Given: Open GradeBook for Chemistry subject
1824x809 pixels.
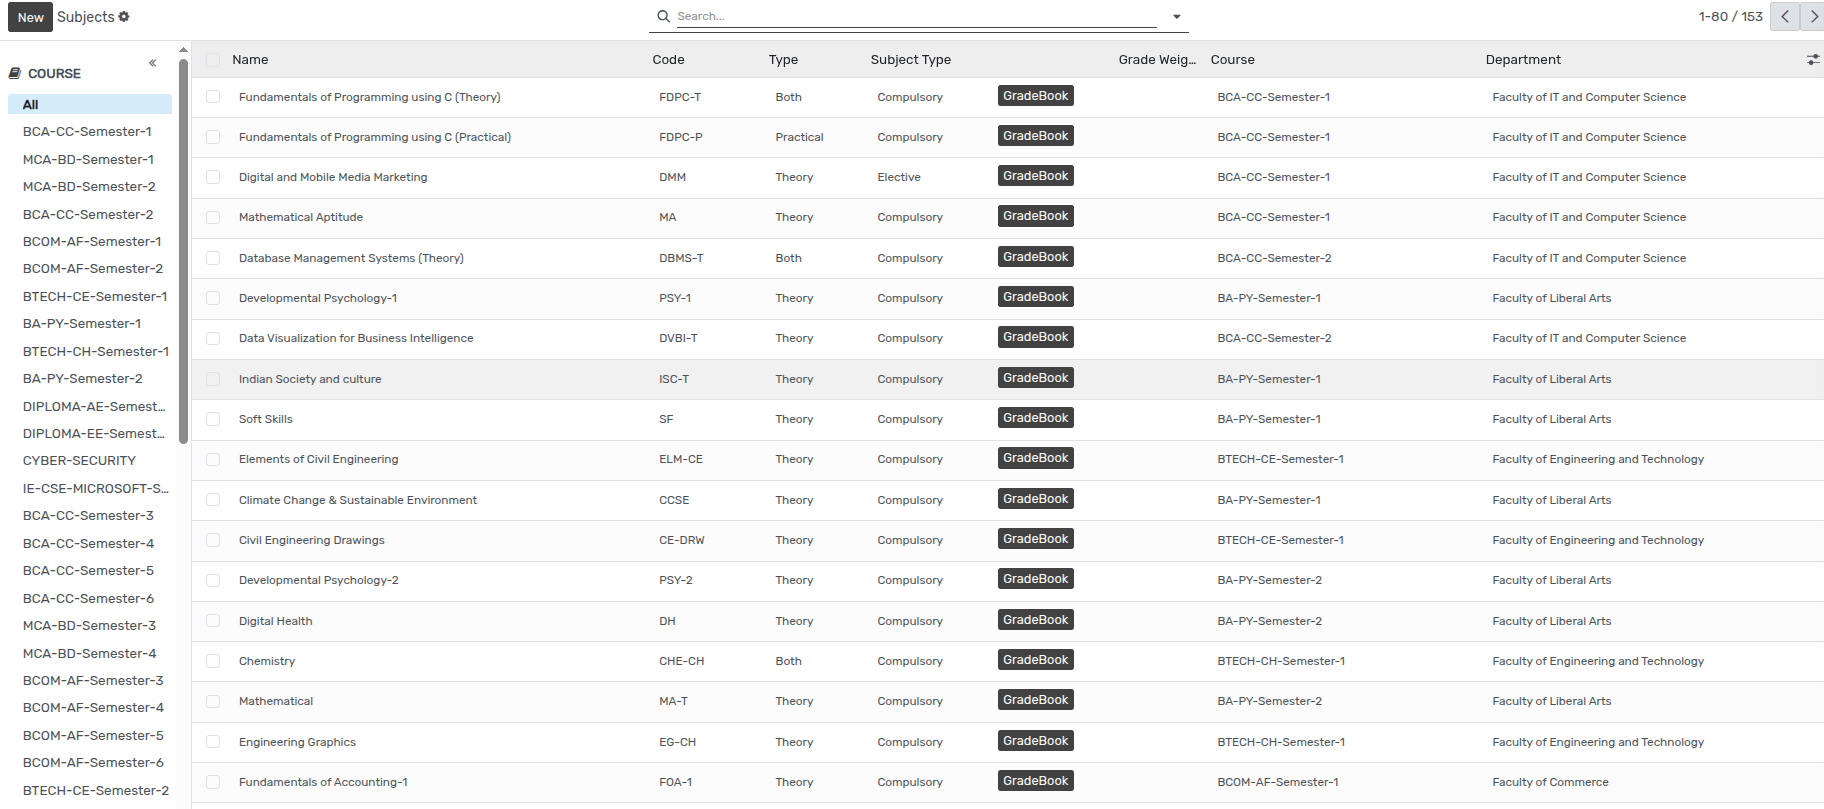Looking at the screenshot, I should coord(1035,660).
